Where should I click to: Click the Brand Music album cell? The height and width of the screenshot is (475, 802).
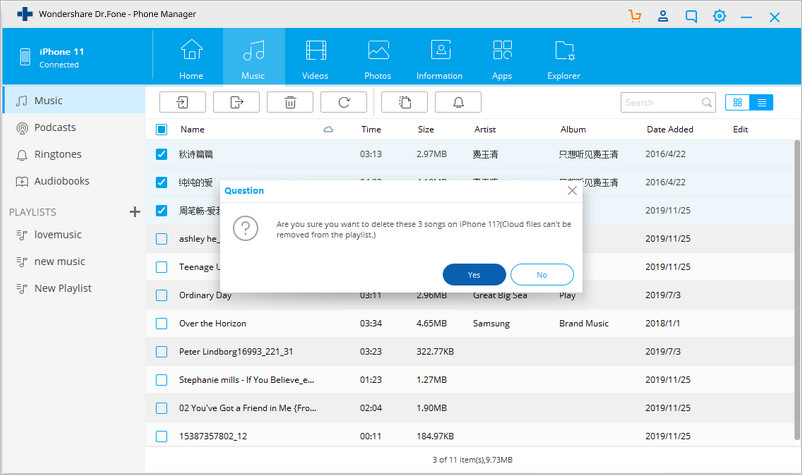tap(584, 323)
